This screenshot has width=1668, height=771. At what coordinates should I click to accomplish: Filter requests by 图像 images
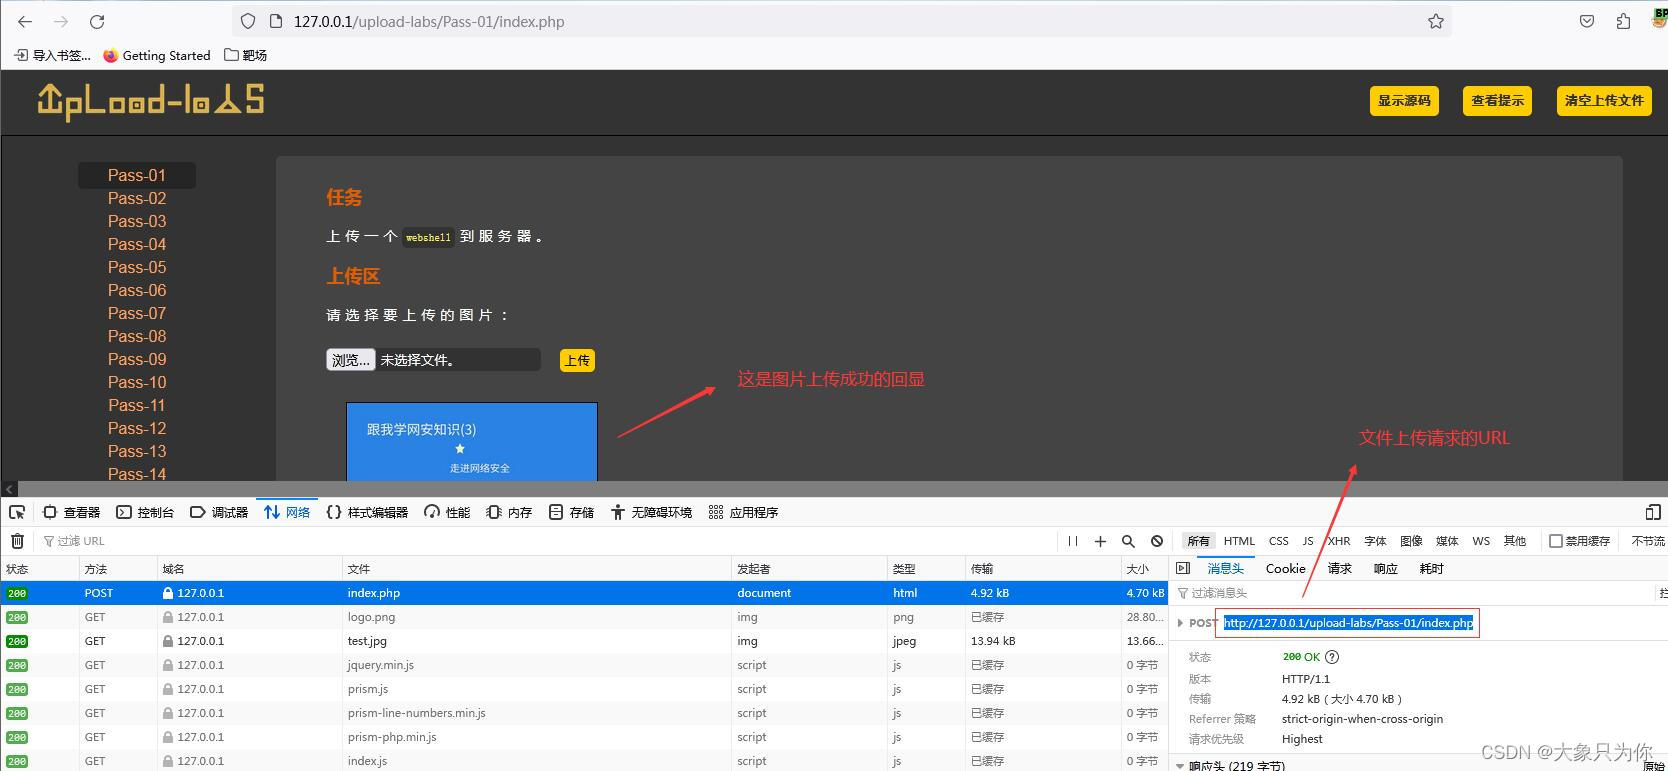tap(1411, 541)
